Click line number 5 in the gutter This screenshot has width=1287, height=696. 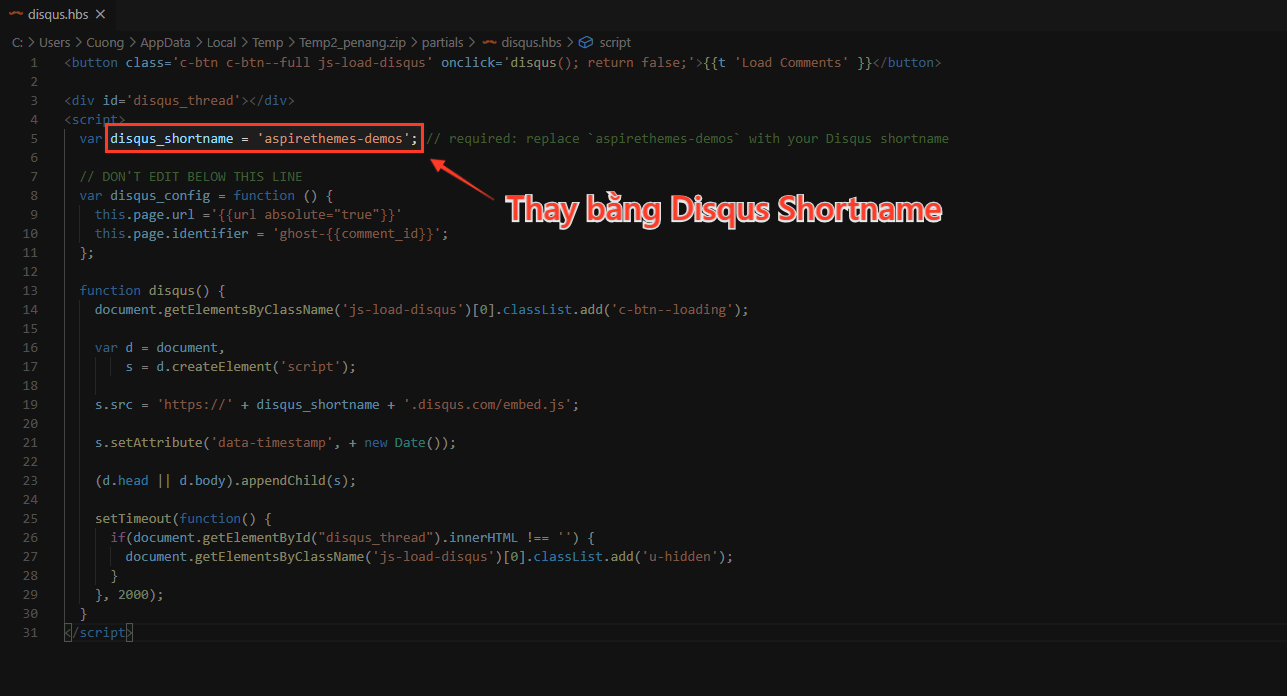point(34,138)
